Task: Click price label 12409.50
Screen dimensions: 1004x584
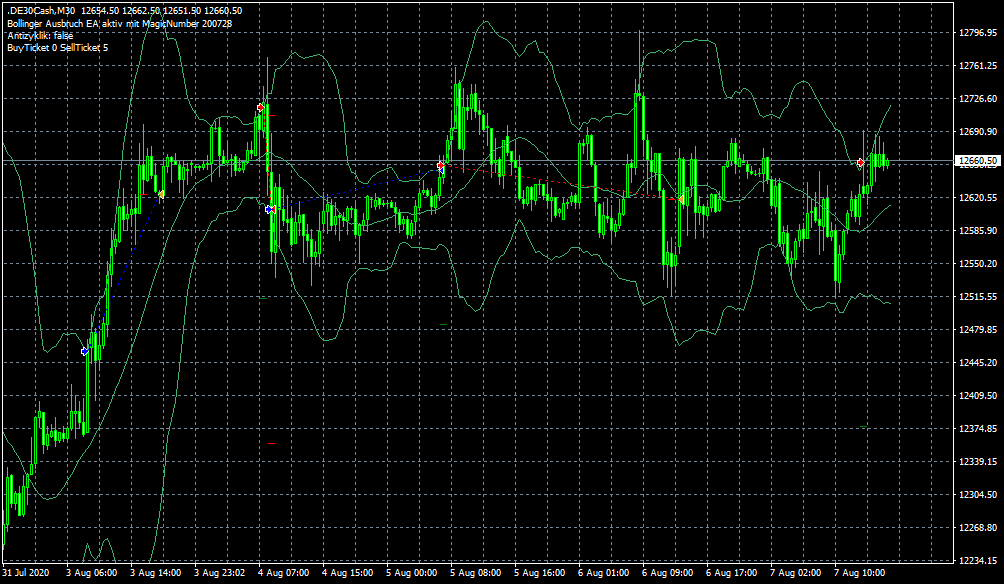Action: [978, 396]
